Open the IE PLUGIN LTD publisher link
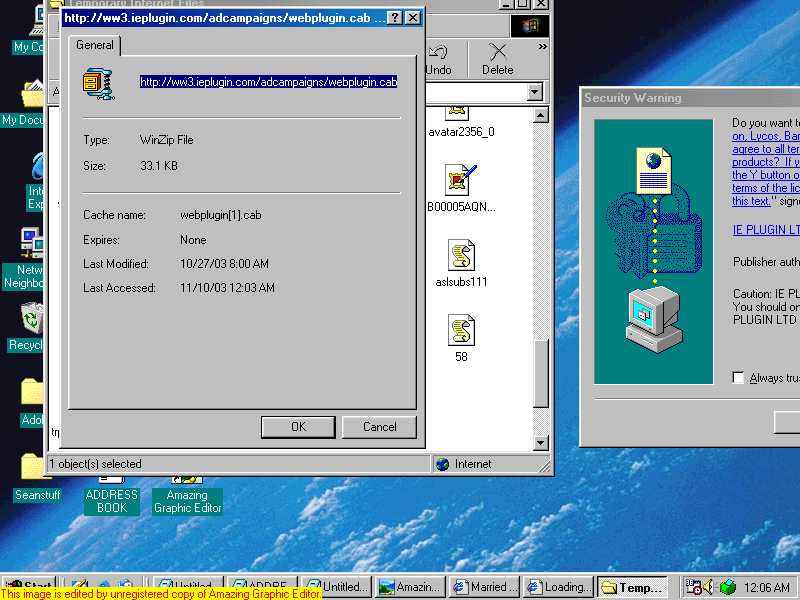800x600 pixels. pos(765,230)
